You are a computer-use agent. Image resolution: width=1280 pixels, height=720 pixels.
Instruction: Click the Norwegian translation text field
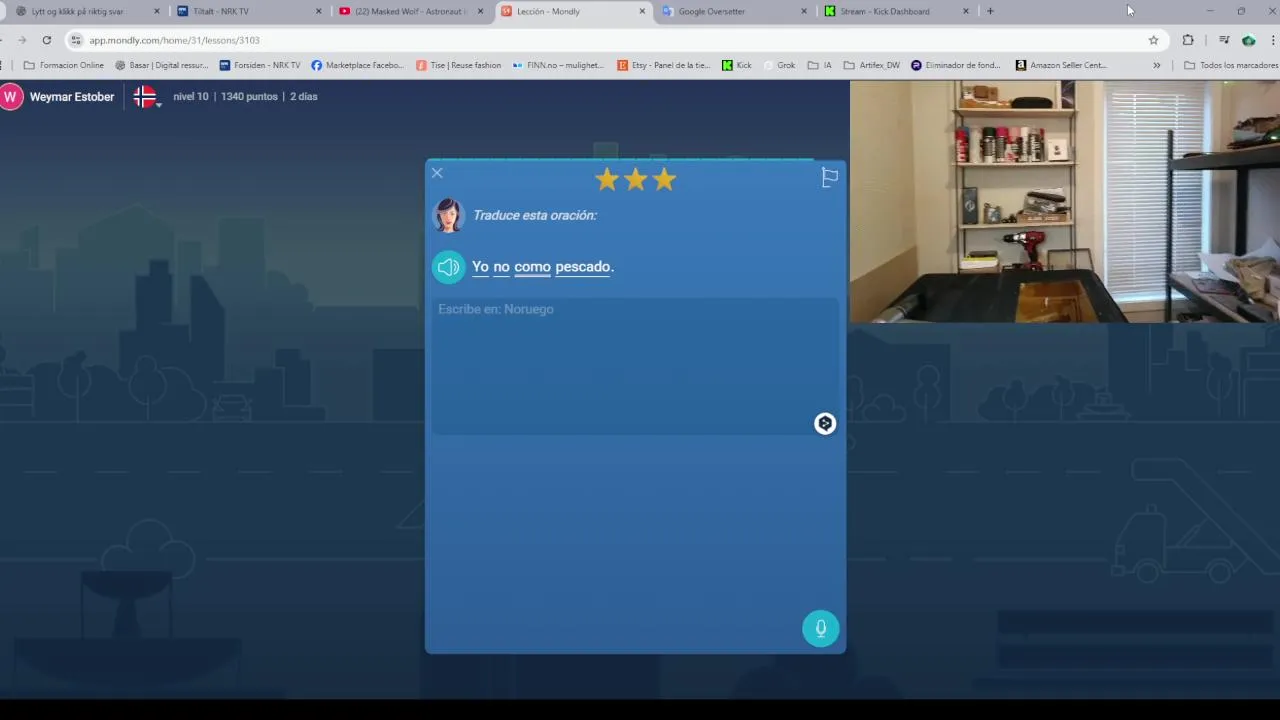635,366
